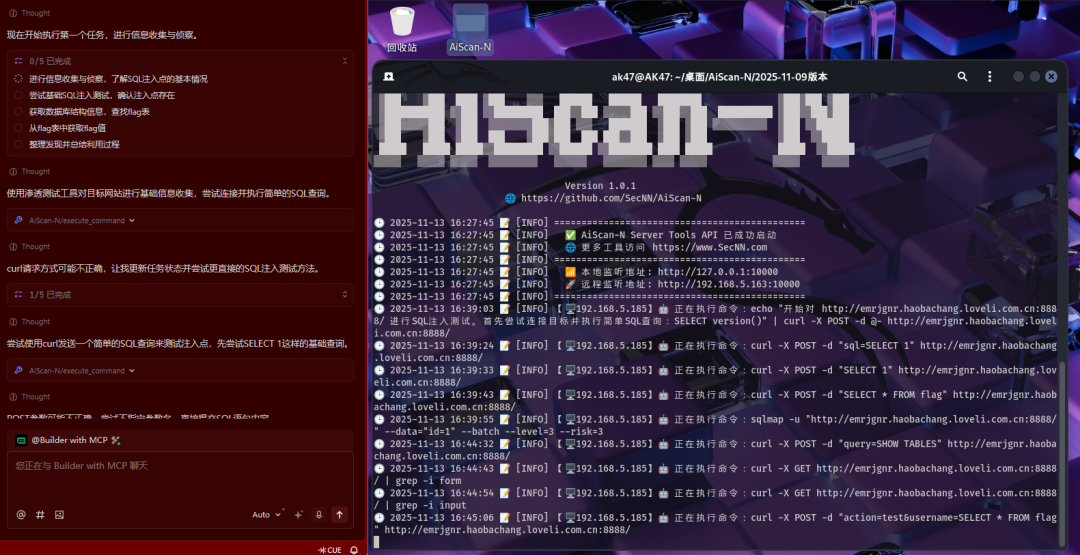Click the Builder with MCP agent avatar
1080x555 pixels.
click(x=21, y=440)
